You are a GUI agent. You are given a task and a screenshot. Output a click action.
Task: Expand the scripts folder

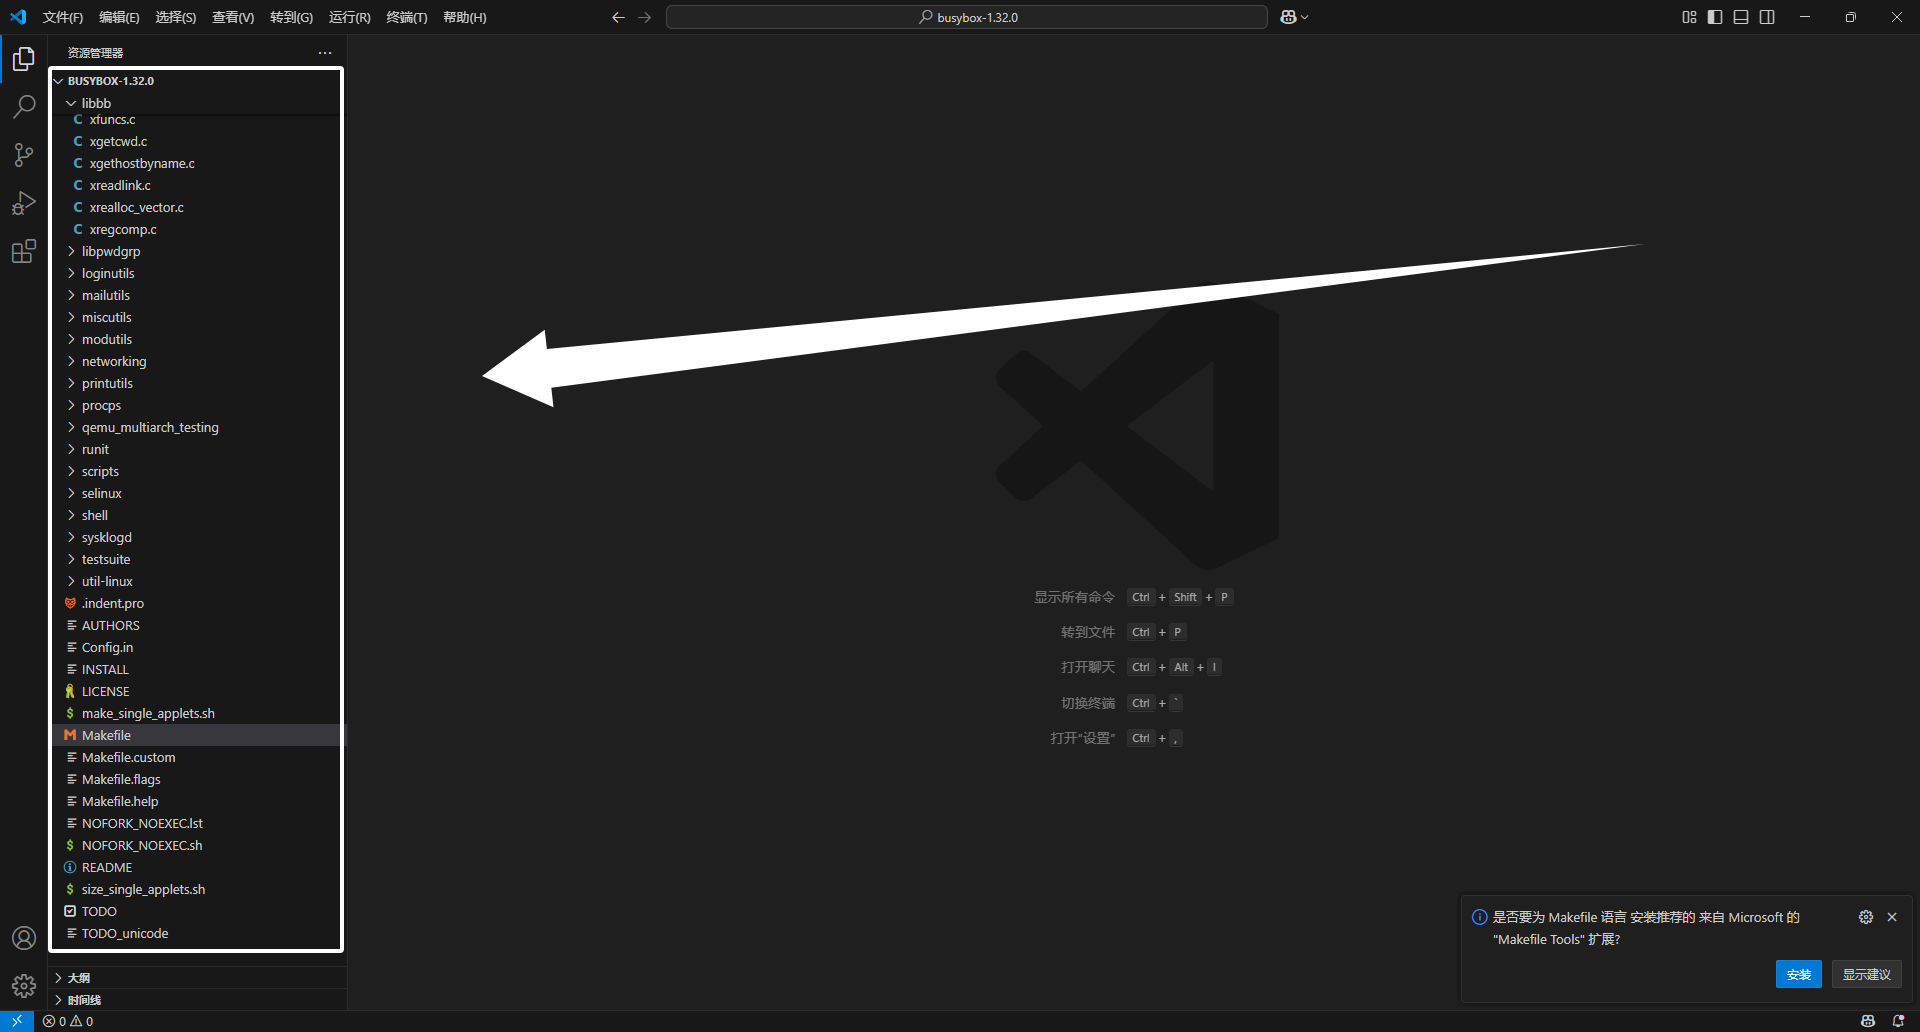coord(197,471)
